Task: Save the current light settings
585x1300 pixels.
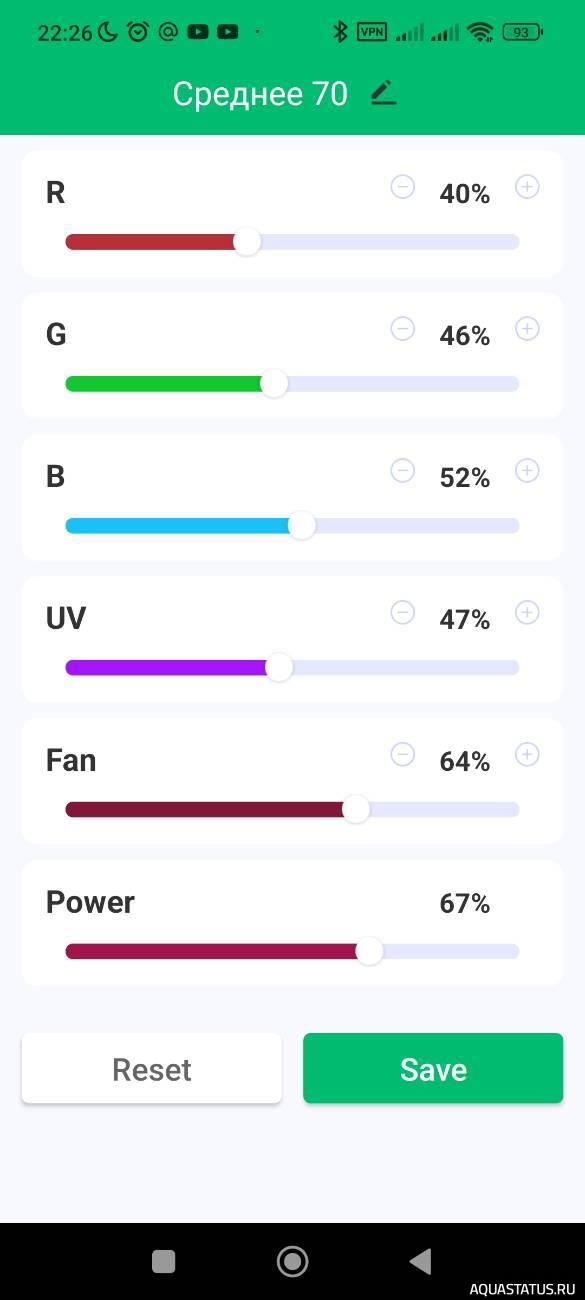Action: coord(433,1069)
